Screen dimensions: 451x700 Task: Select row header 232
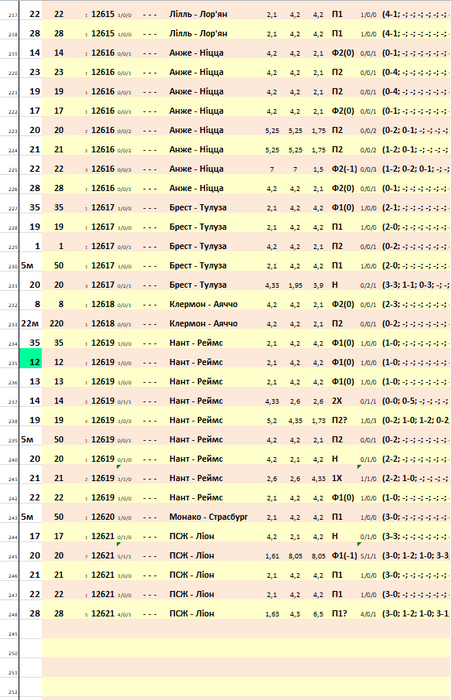pyautogui.click(x=13, y=305)
